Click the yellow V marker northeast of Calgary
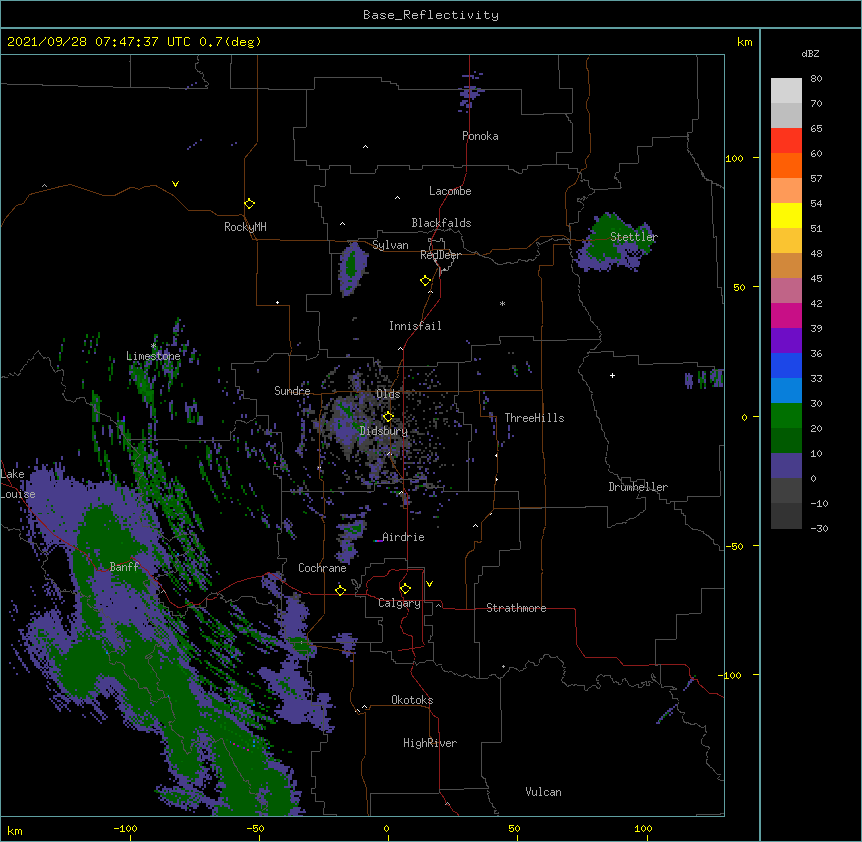Screen dimensions: 862x842 (x=429, y=584)
